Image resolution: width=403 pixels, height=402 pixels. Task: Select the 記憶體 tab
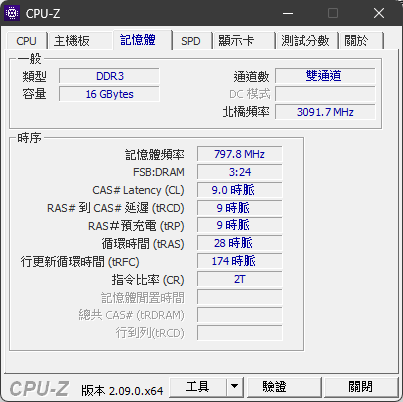(138, 40)
